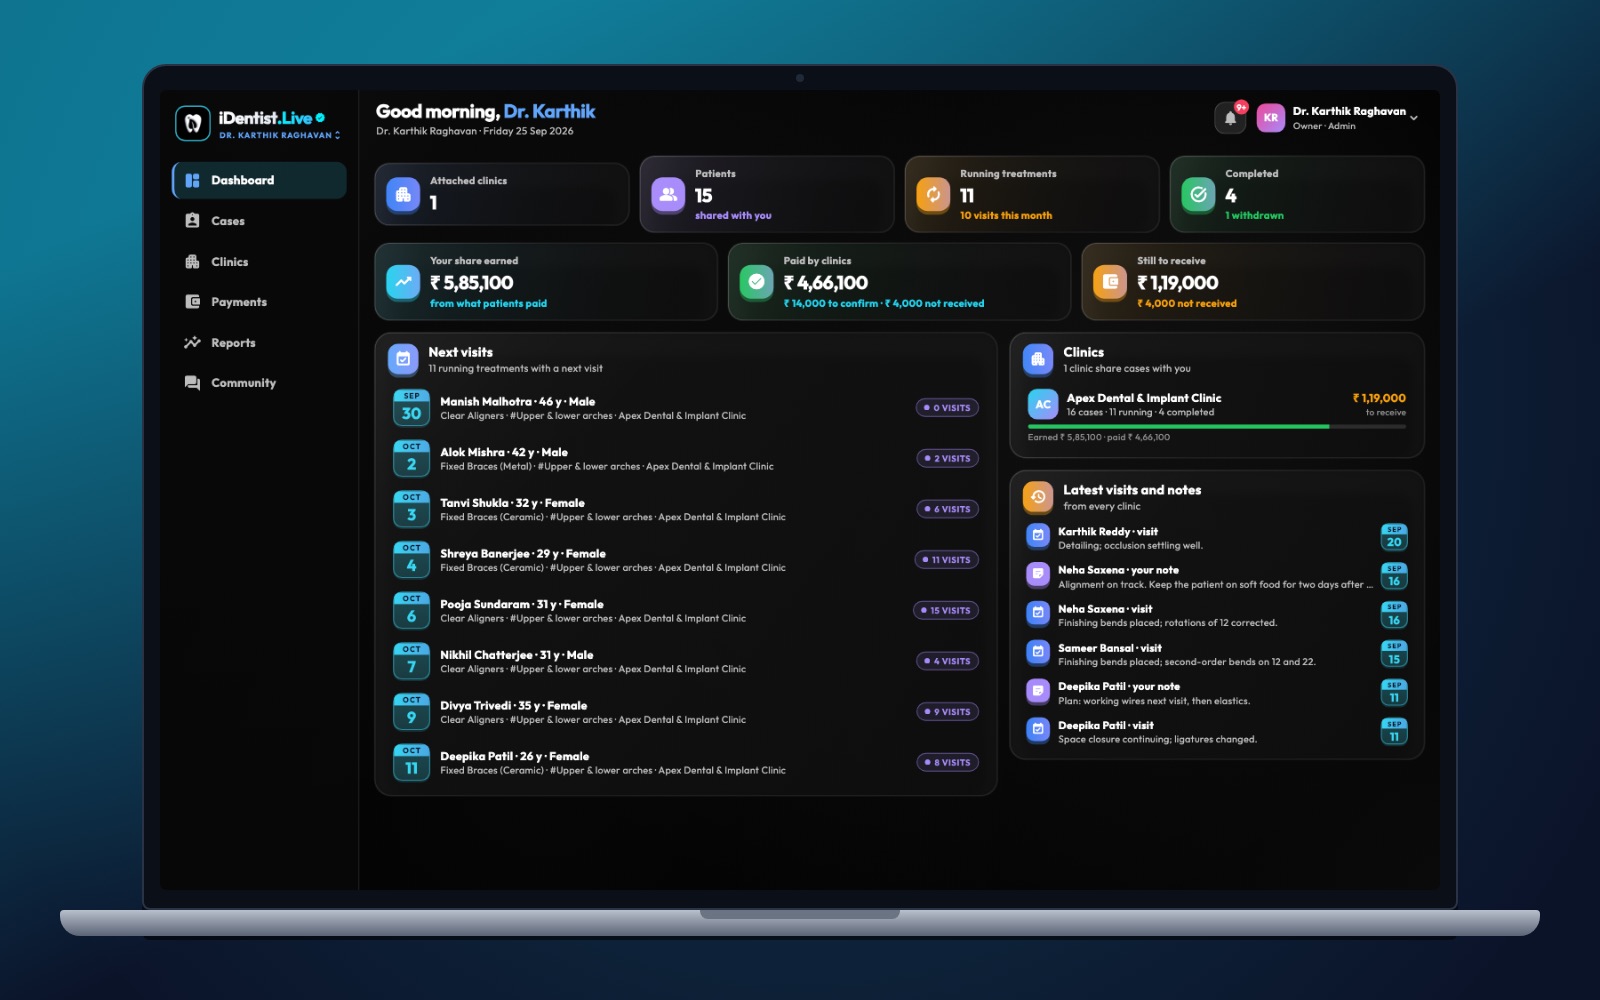The width and height of the screenshot is (1600, 1000).
Task: Open the account switcher under the logo
Action: click(x=280, y=135)
